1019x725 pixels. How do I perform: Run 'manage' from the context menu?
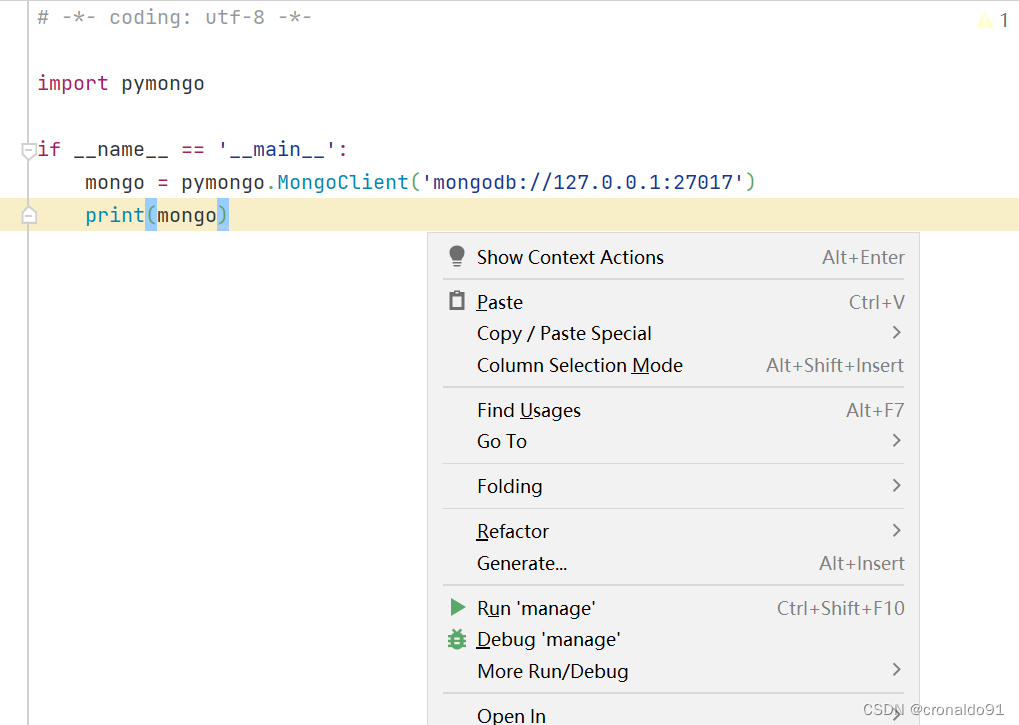coord(673,608)
